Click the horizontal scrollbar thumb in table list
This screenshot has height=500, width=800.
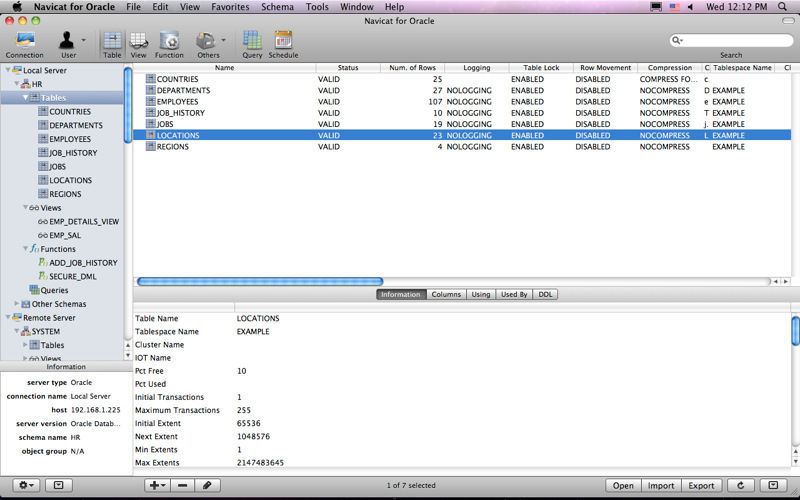260,281
